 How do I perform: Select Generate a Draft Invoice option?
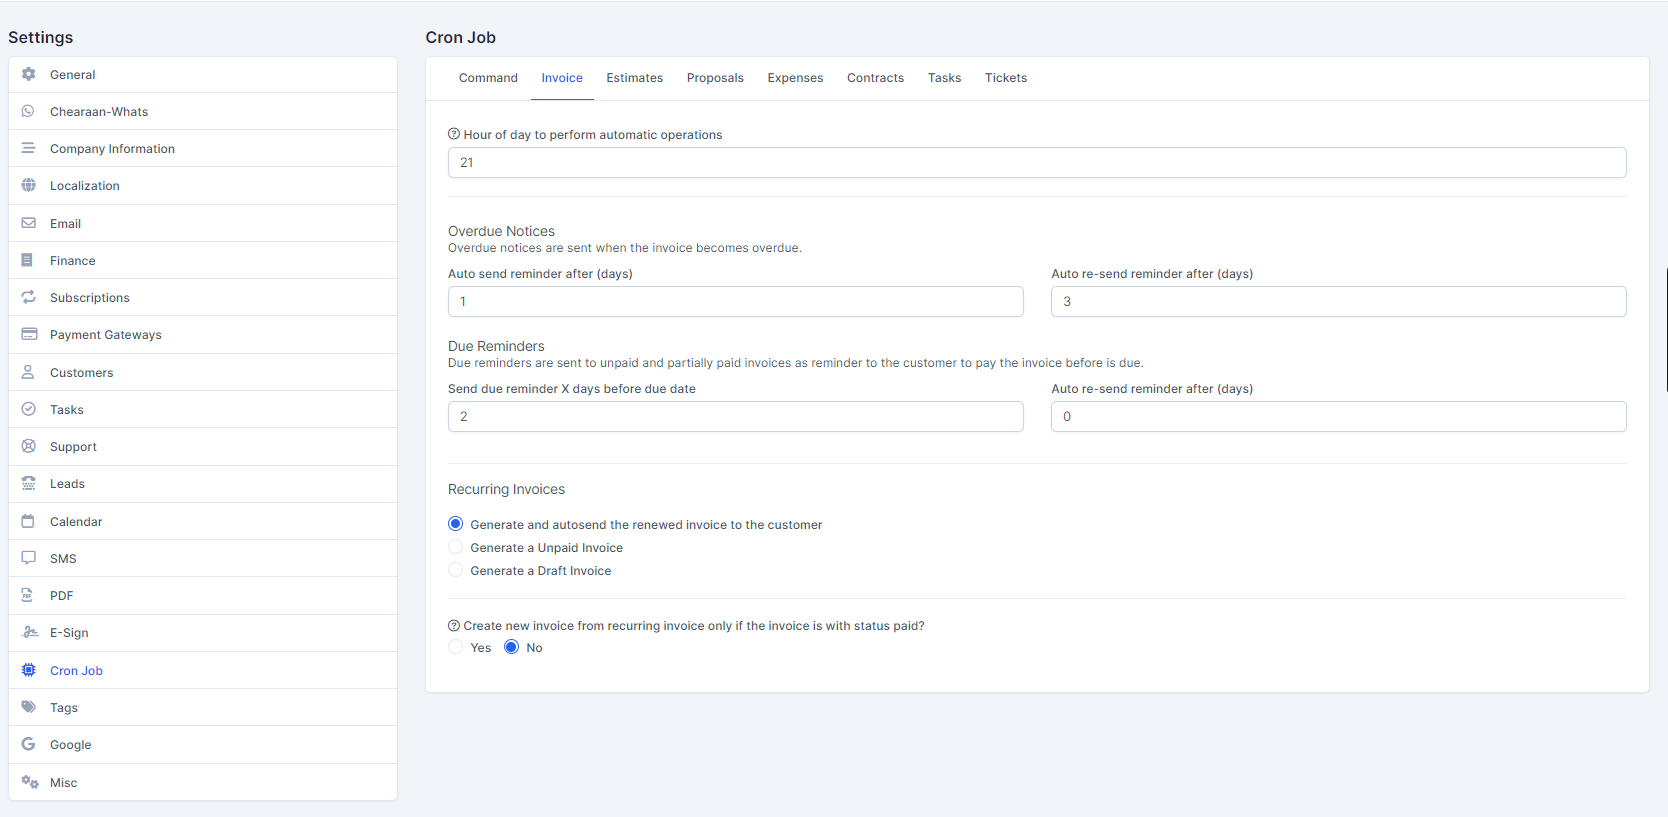[x=456, y=570]
